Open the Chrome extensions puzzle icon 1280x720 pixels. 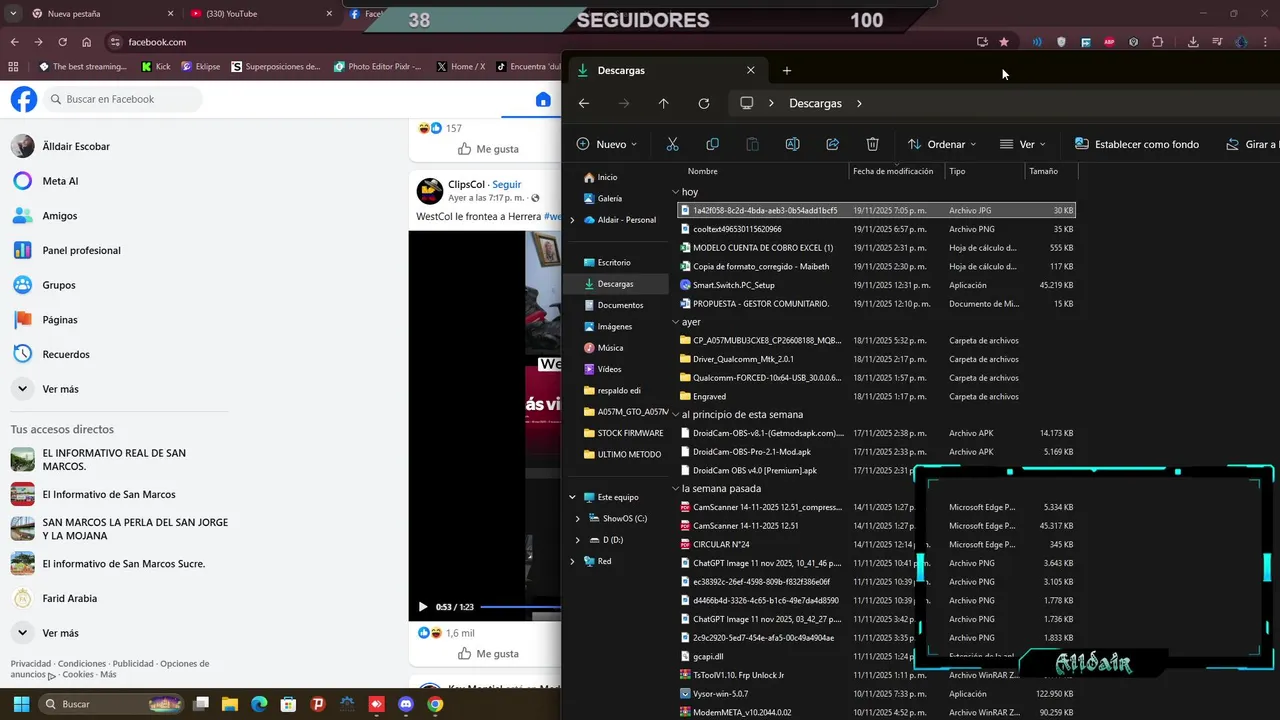coord(1158,42)
